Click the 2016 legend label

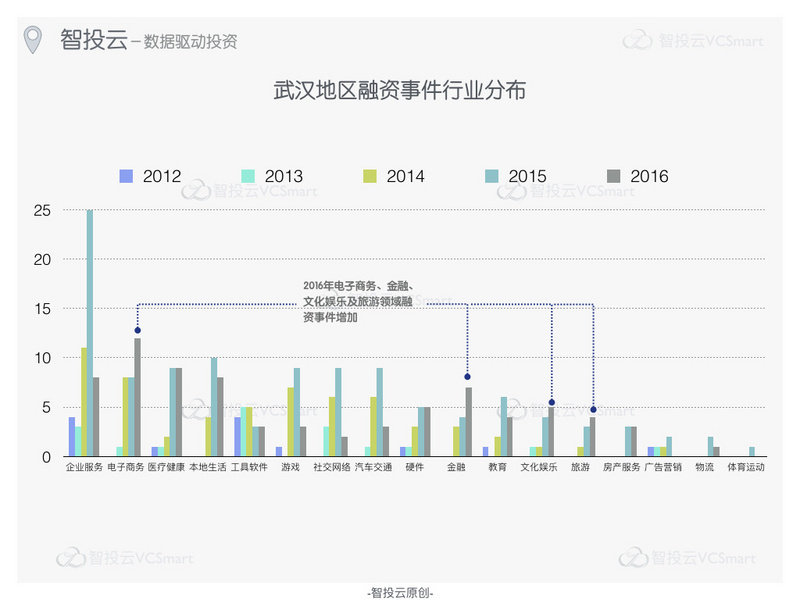(650, 177)
